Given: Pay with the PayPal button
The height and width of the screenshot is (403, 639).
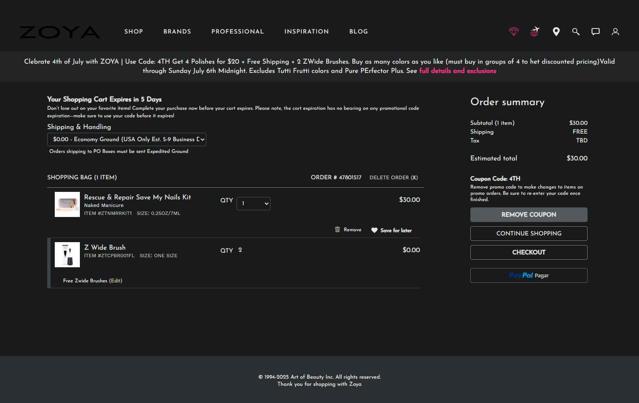Looking at the screenshot, I should tap(529, 275).
